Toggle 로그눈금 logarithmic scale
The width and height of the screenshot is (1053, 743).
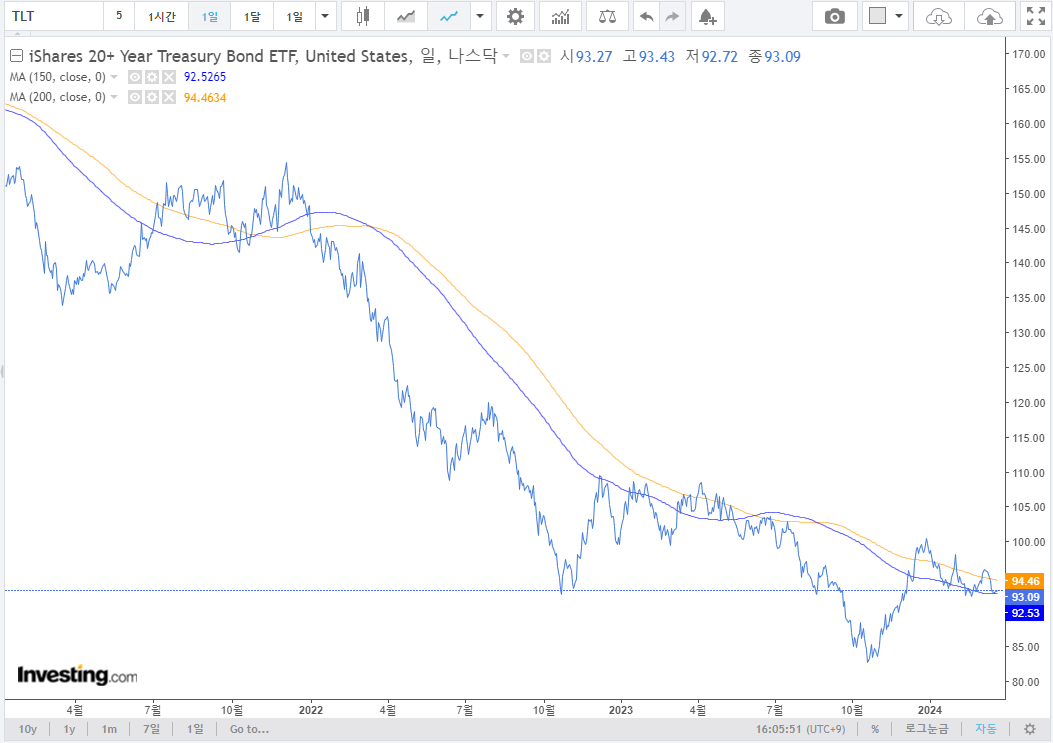[x=927, y=729]
